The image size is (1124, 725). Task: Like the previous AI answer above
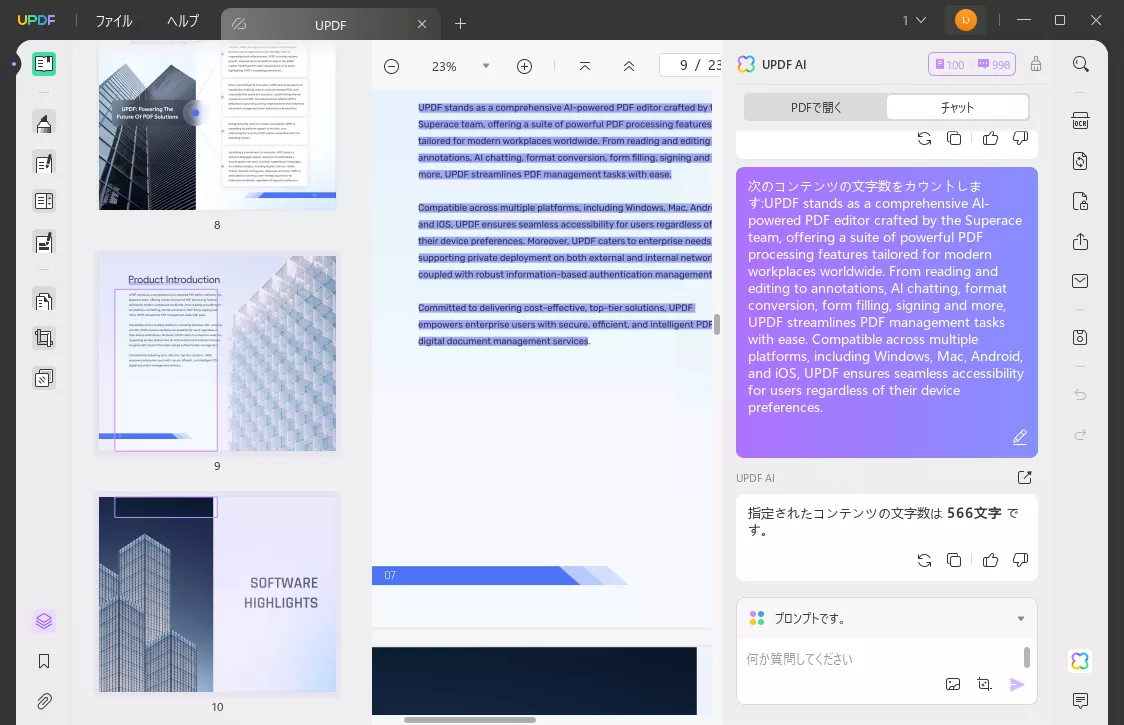991,138
